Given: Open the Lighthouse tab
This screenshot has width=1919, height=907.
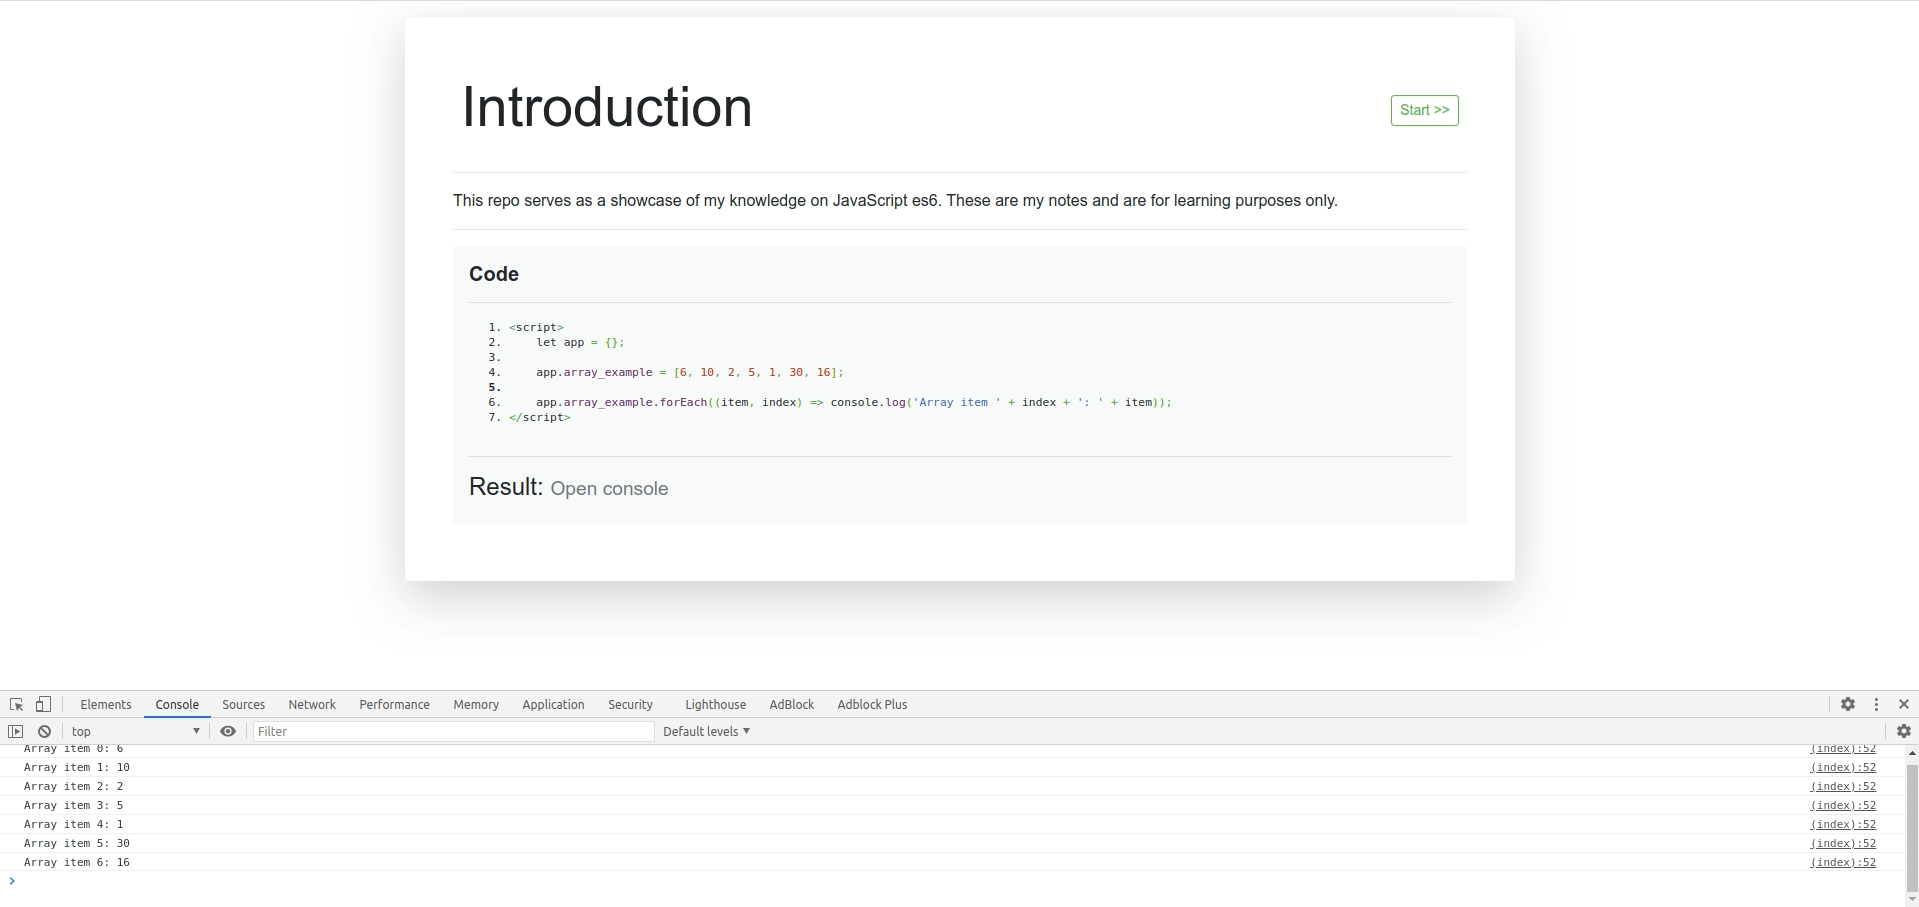Looking at the screenshot, I should coord(715,705).
